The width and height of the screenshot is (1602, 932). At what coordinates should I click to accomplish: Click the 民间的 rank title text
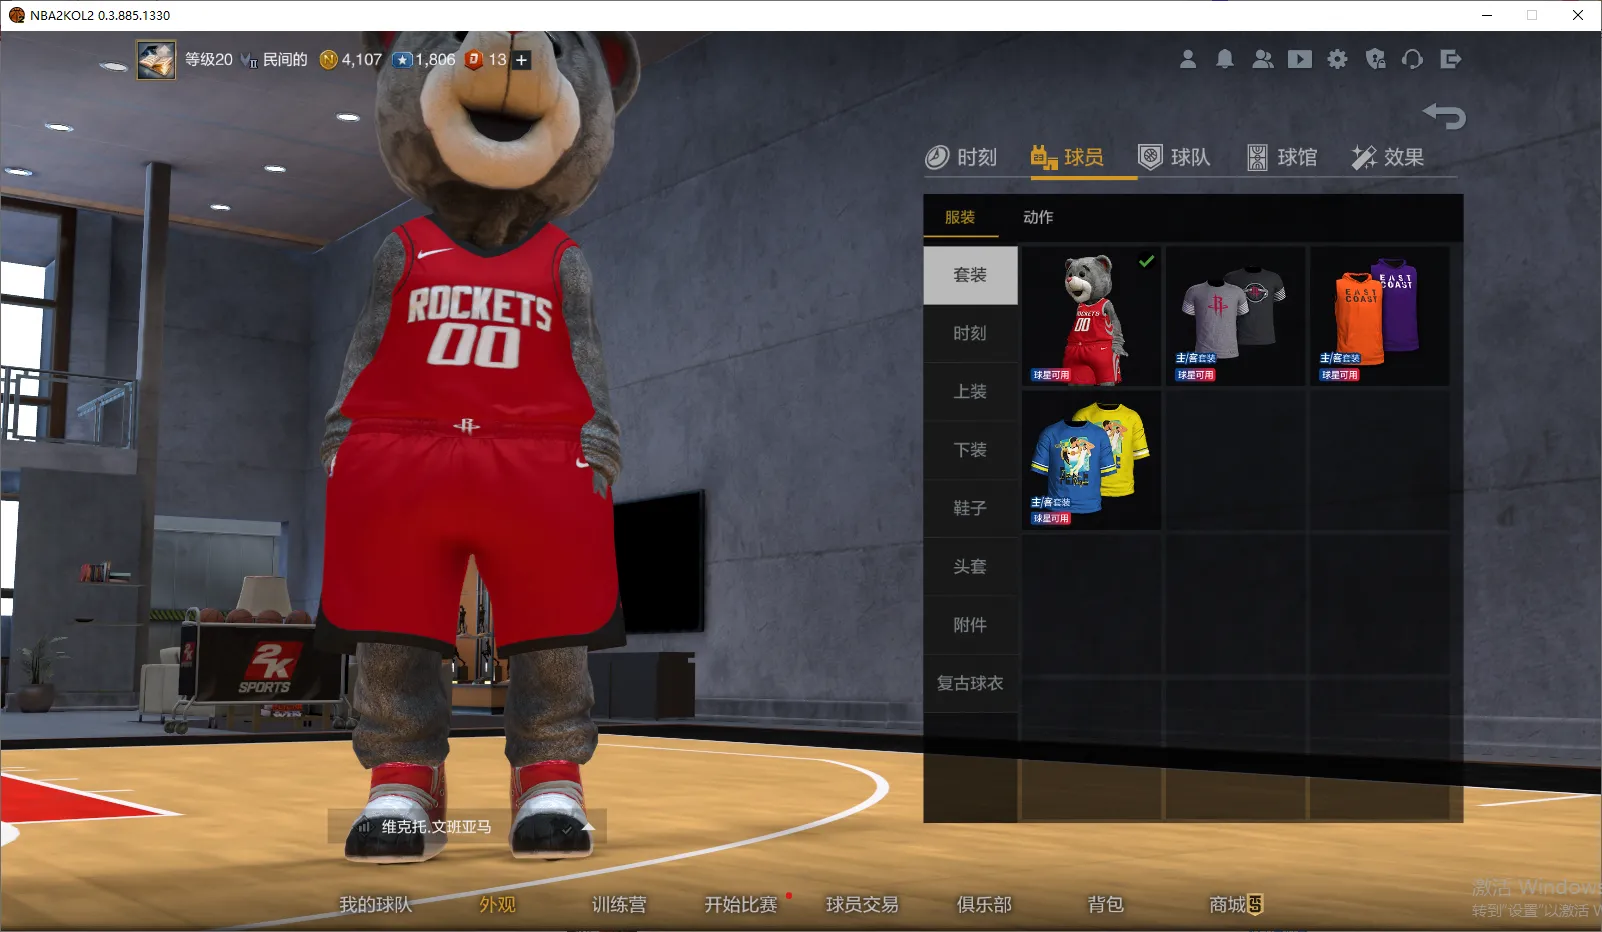285,60
